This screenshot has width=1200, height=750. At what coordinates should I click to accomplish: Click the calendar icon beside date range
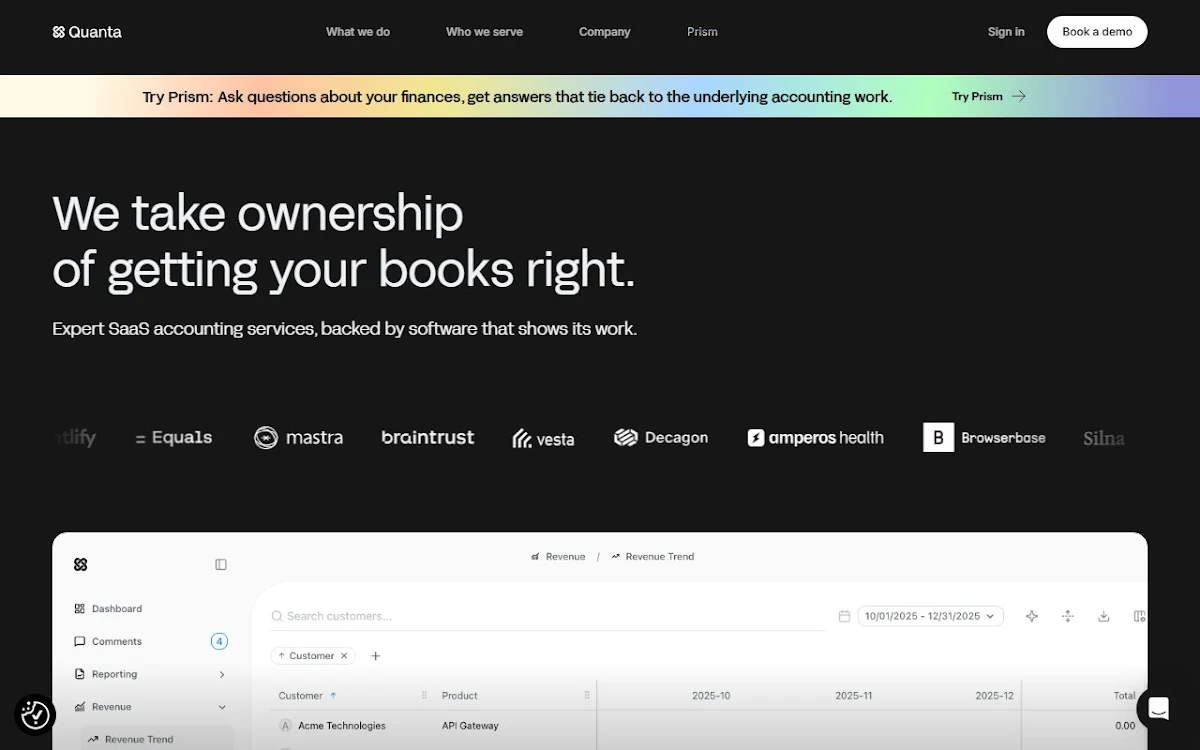(x=844, y=616)
